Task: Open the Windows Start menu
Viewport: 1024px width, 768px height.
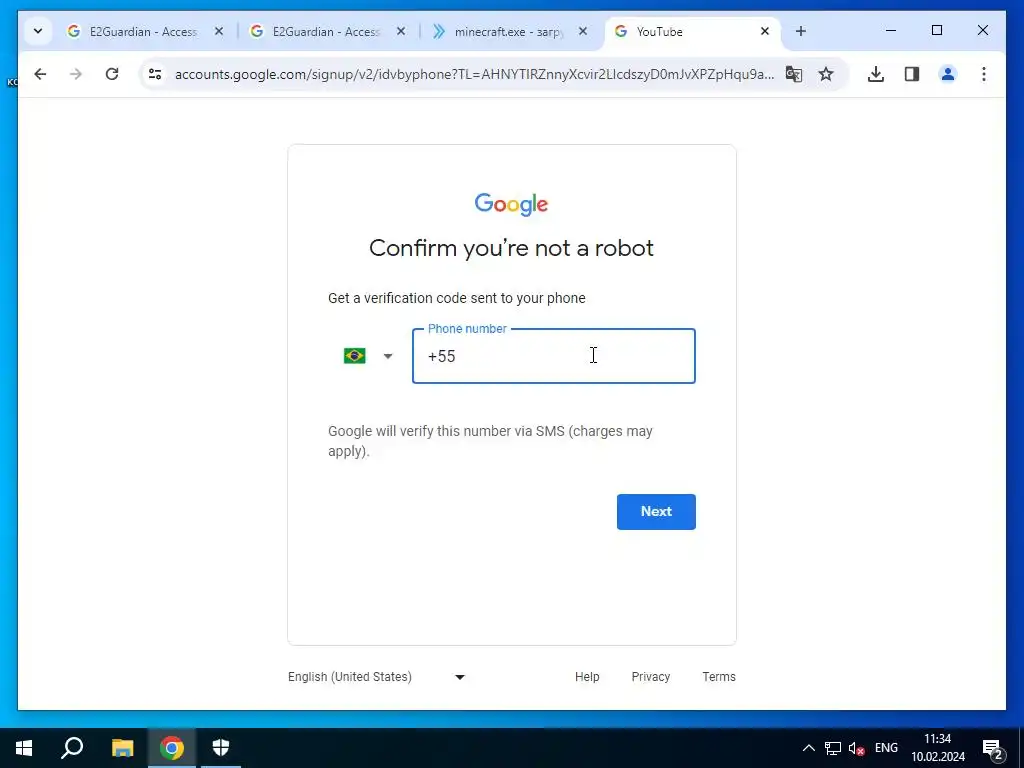Action: click(x=24, y=748)
